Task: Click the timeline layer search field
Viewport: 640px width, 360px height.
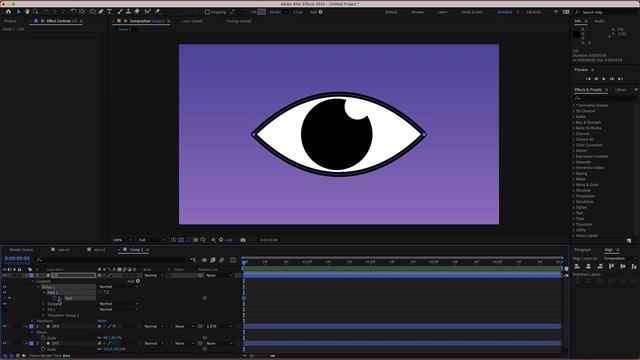Action: click(x=110, y=260)
